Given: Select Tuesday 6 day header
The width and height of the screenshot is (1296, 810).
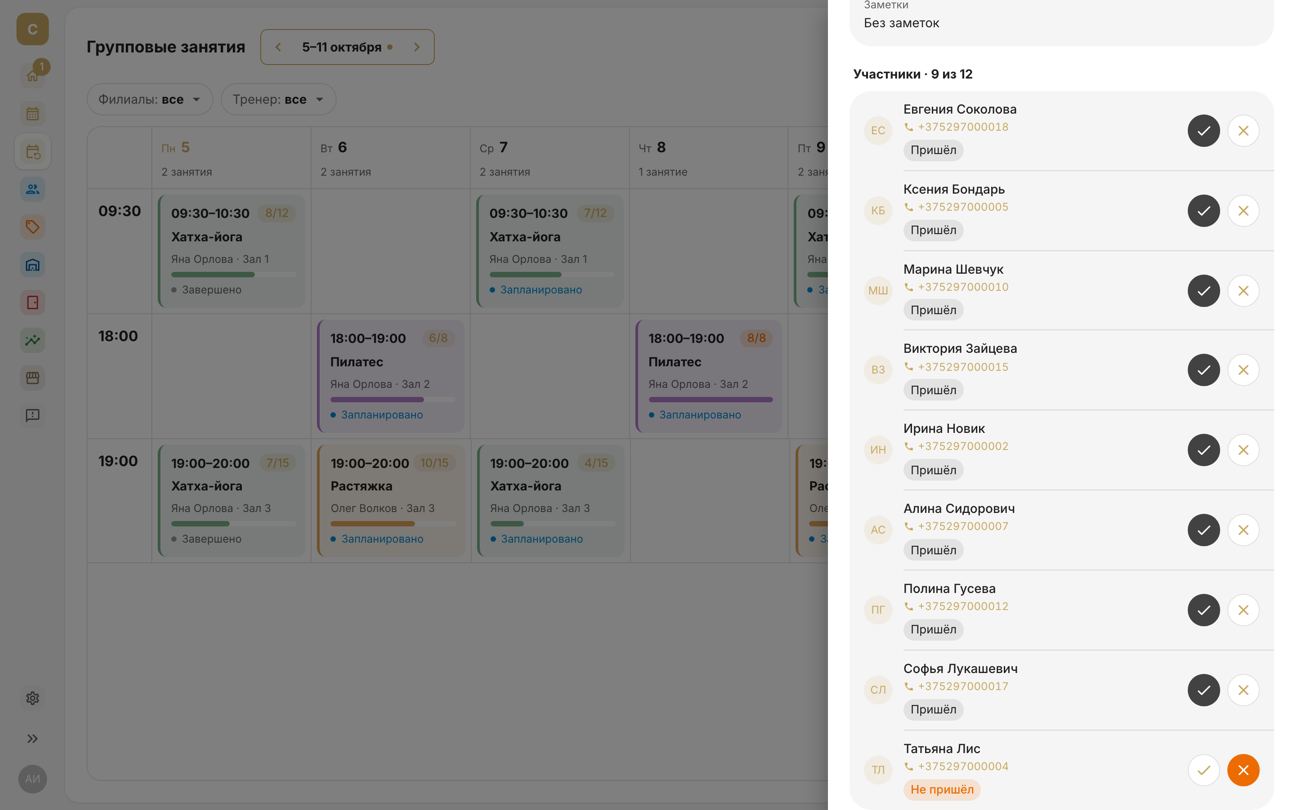Looking at the screenshot, I should pos(390,158).
